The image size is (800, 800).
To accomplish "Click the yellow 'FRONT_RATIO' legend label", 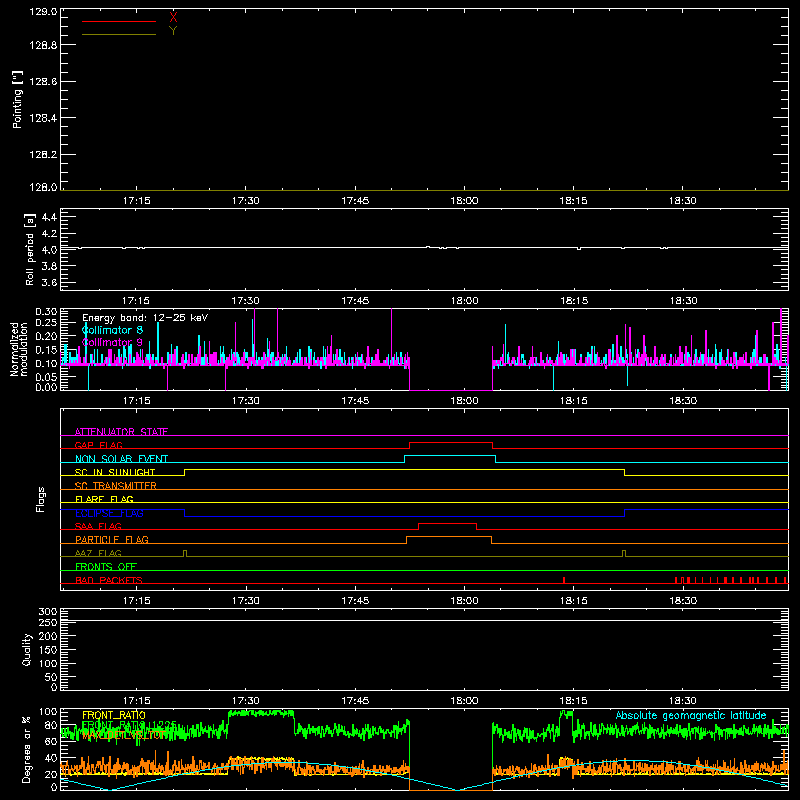I will (x=114, y=715).
